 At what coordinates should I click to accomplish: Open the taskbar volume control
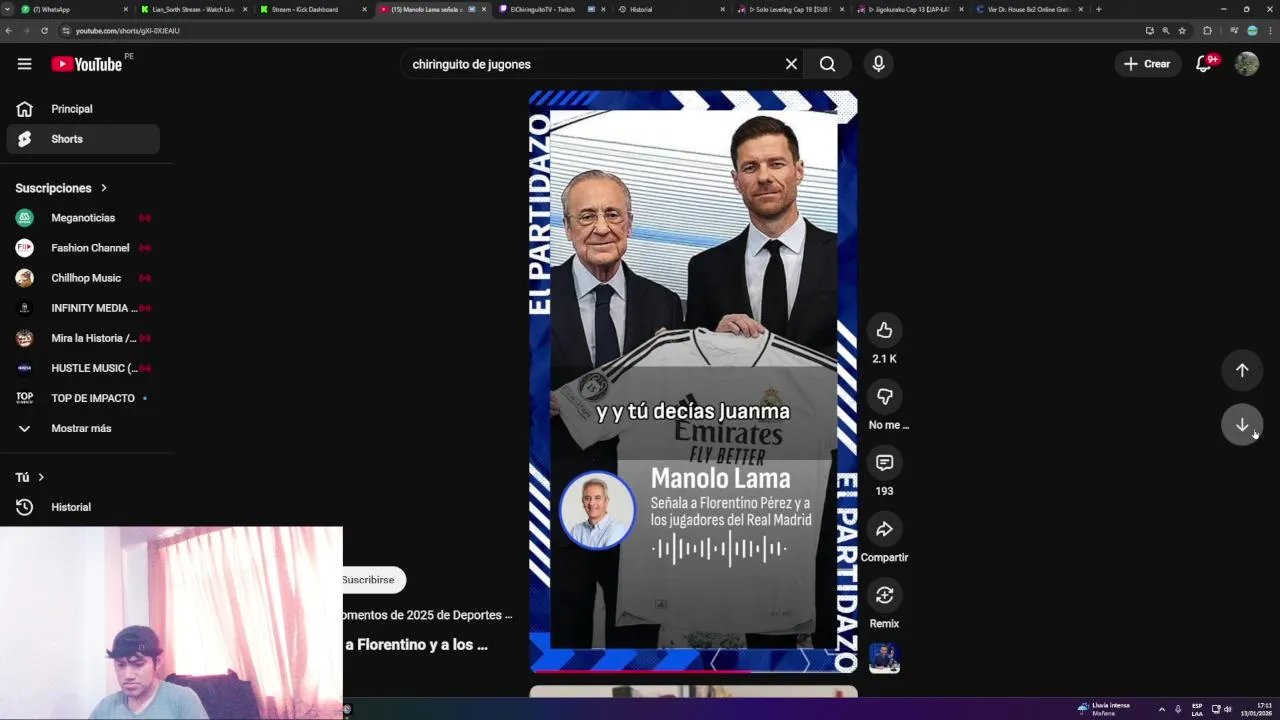[1228, 709]
